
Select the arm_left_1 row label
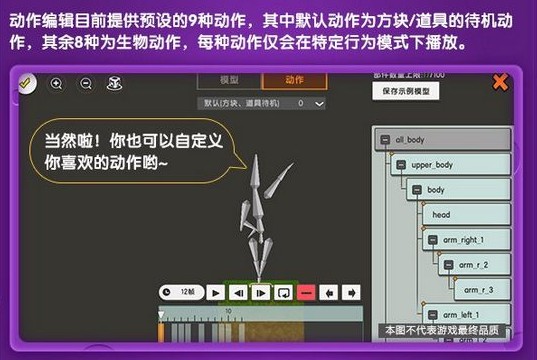(461, 314)
